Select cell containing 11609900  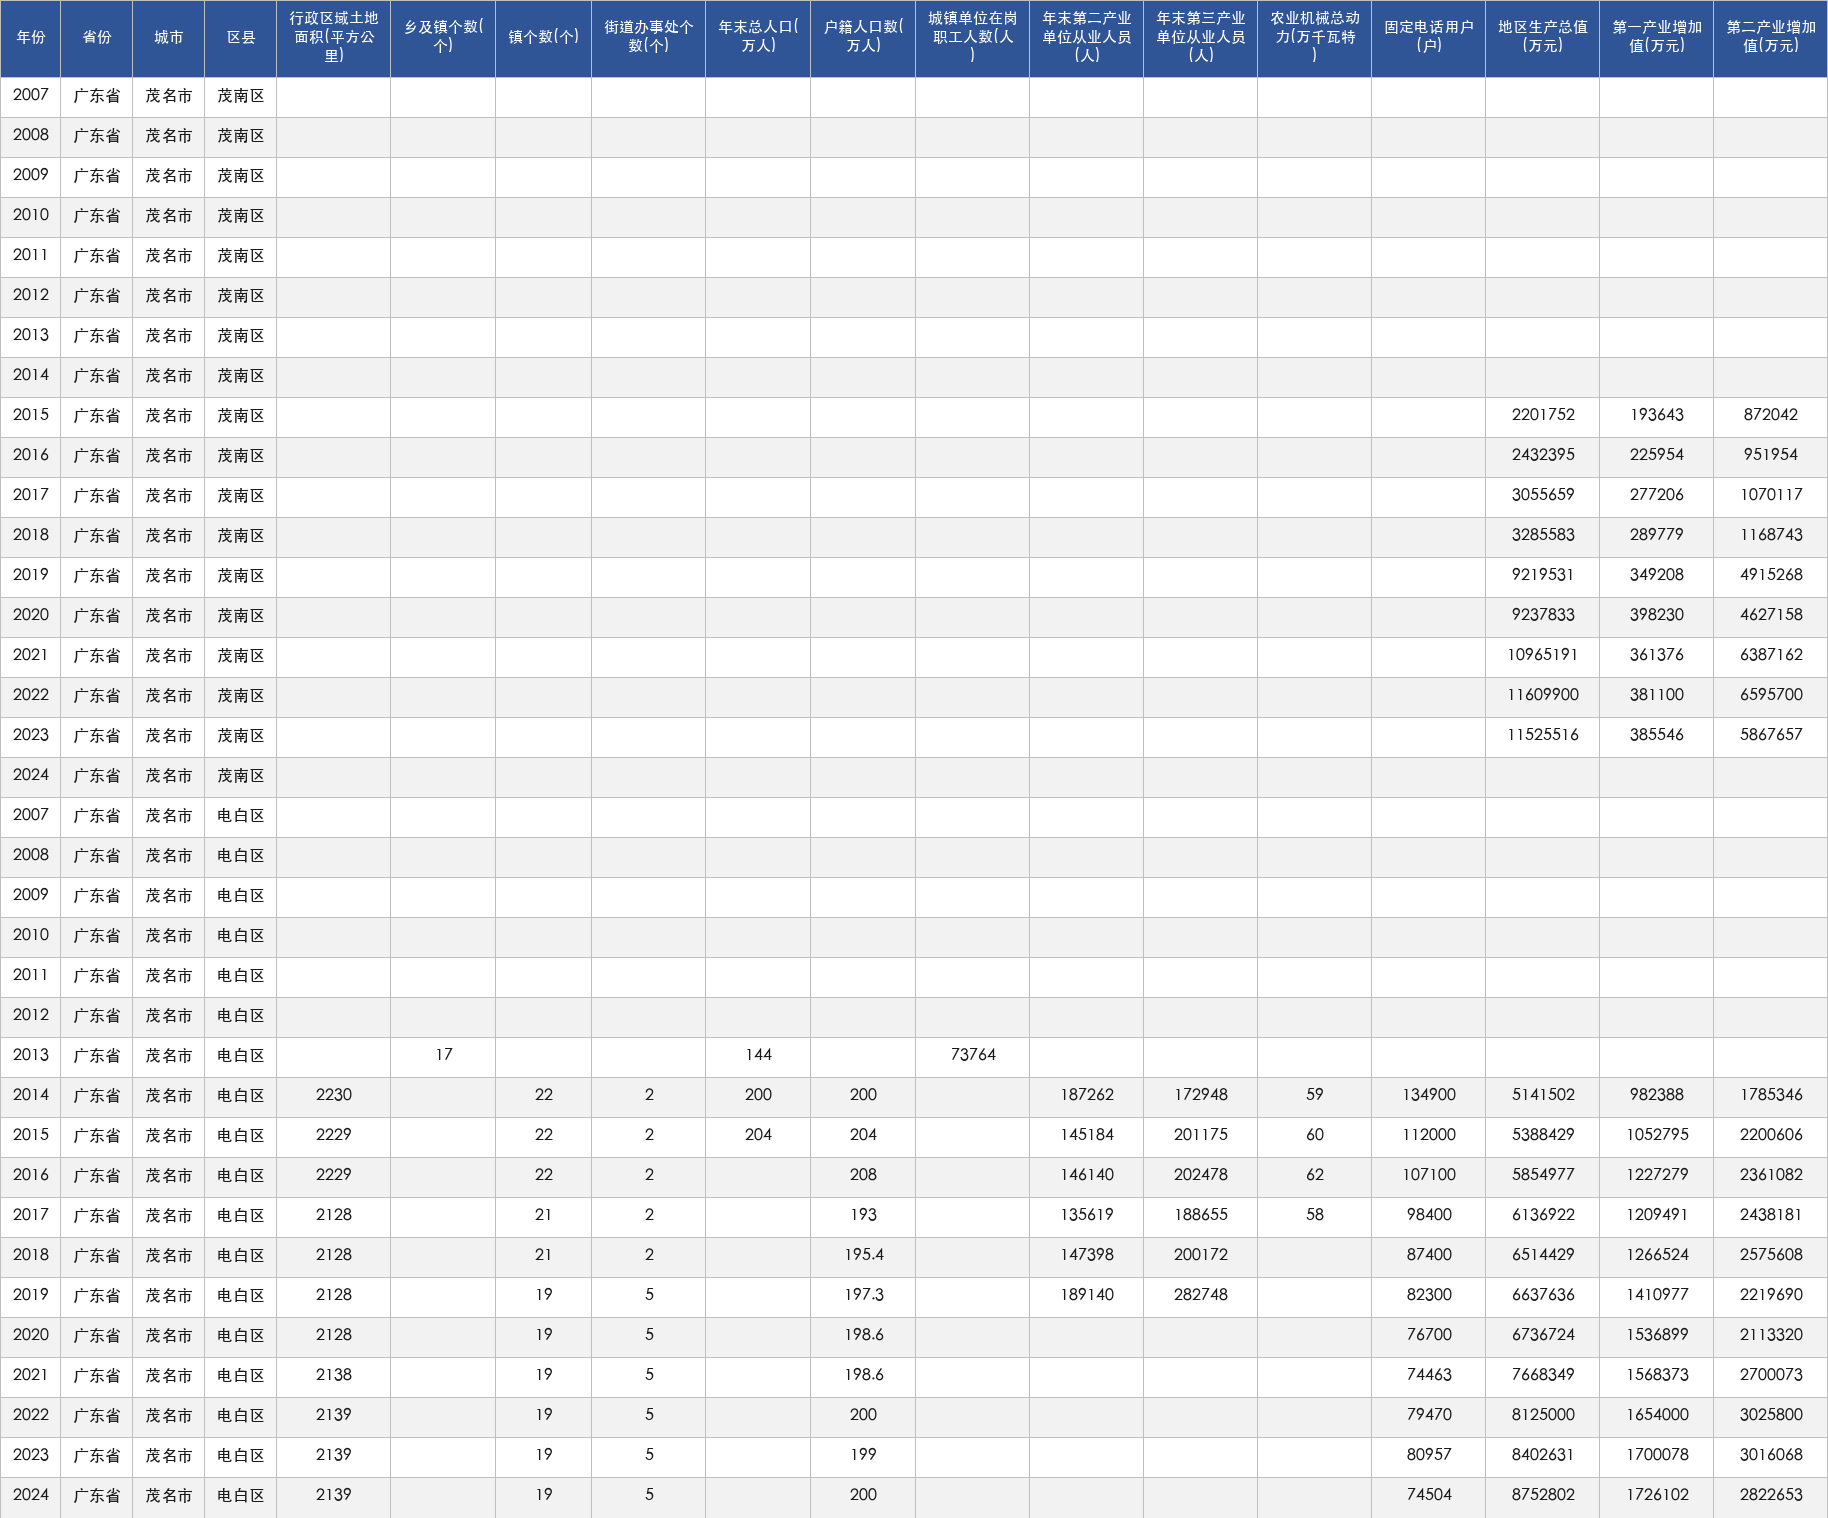click(x=1542, y=695)
